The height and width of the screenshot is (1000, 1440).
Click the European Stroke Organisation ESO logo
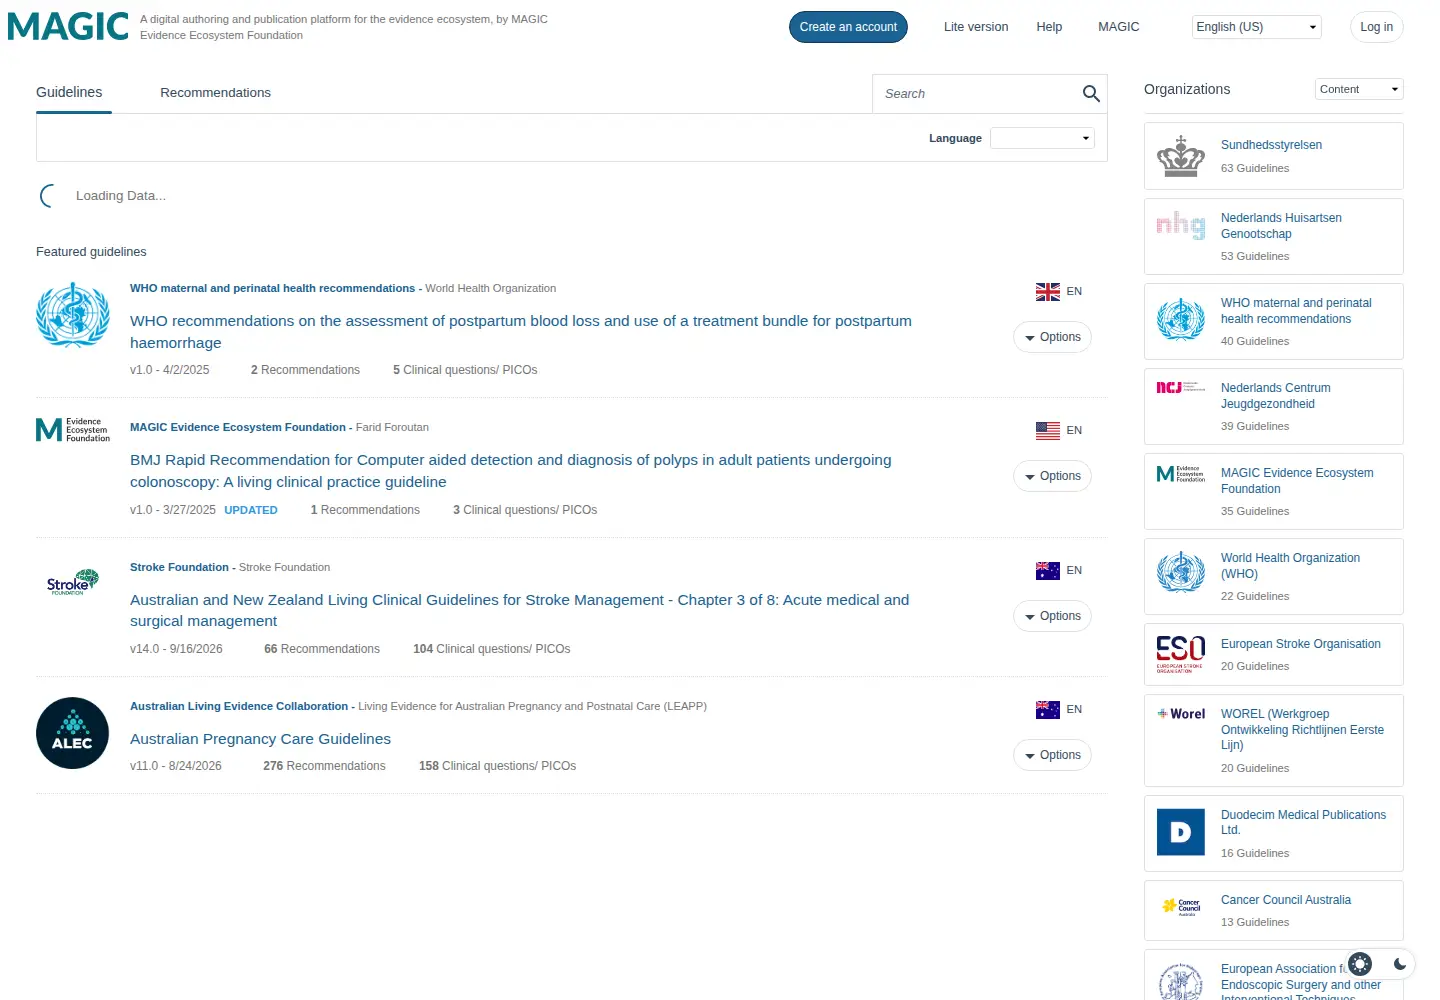(x=1181, y=654)
